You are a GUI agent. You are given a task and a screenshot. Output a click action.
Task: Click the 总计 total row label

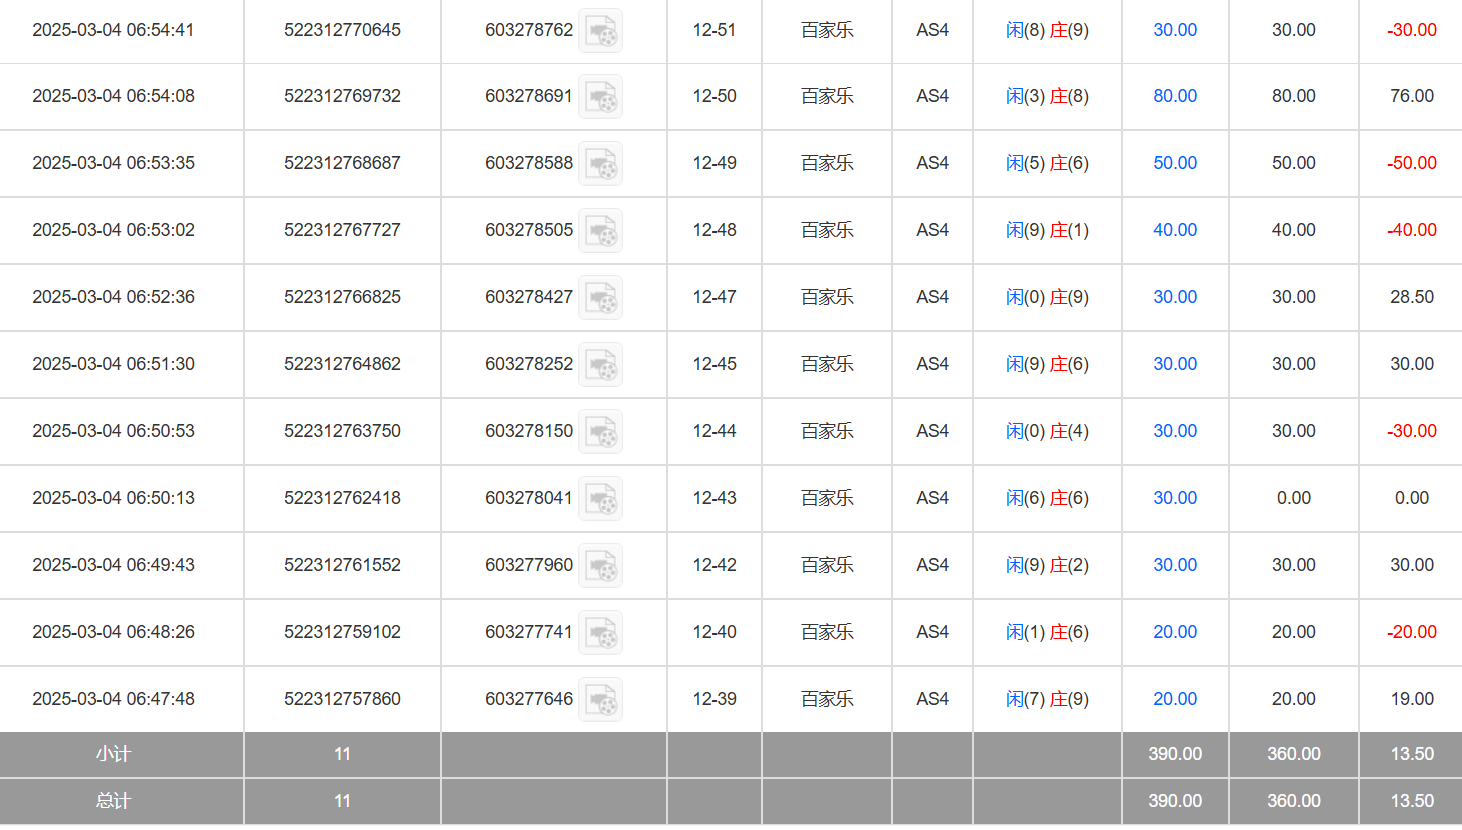coord(113,801)
